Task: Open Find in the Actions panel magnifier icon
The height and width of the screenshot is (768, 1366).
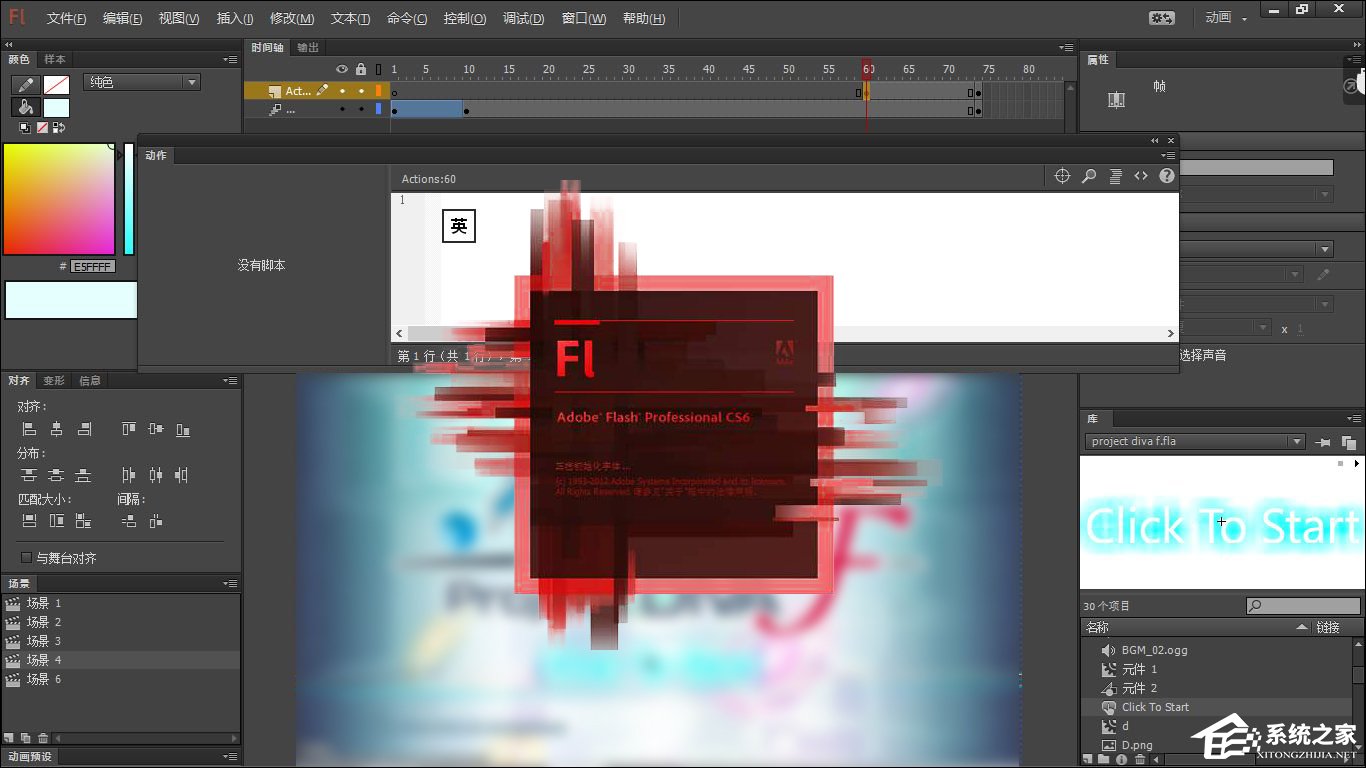Action: click(x=1089, y=175)
